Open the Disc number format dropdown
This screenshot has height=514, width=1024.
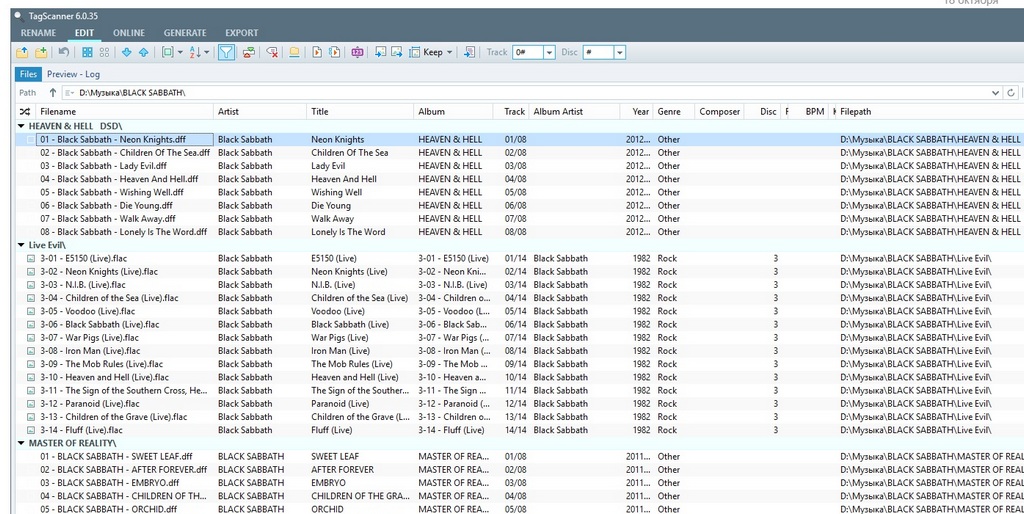pos(619,53)
